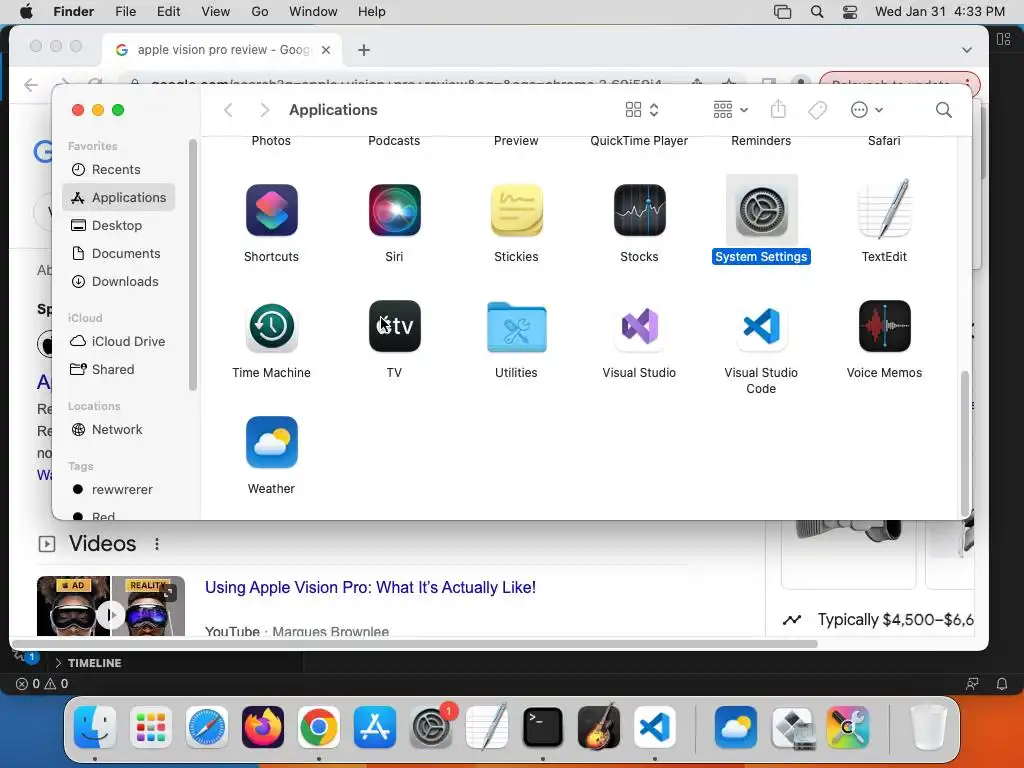The width and height of the screenshot is (1024, 768).
Task: Select the Visual Studio Code icon in Finder
Action: pos(761,326)
